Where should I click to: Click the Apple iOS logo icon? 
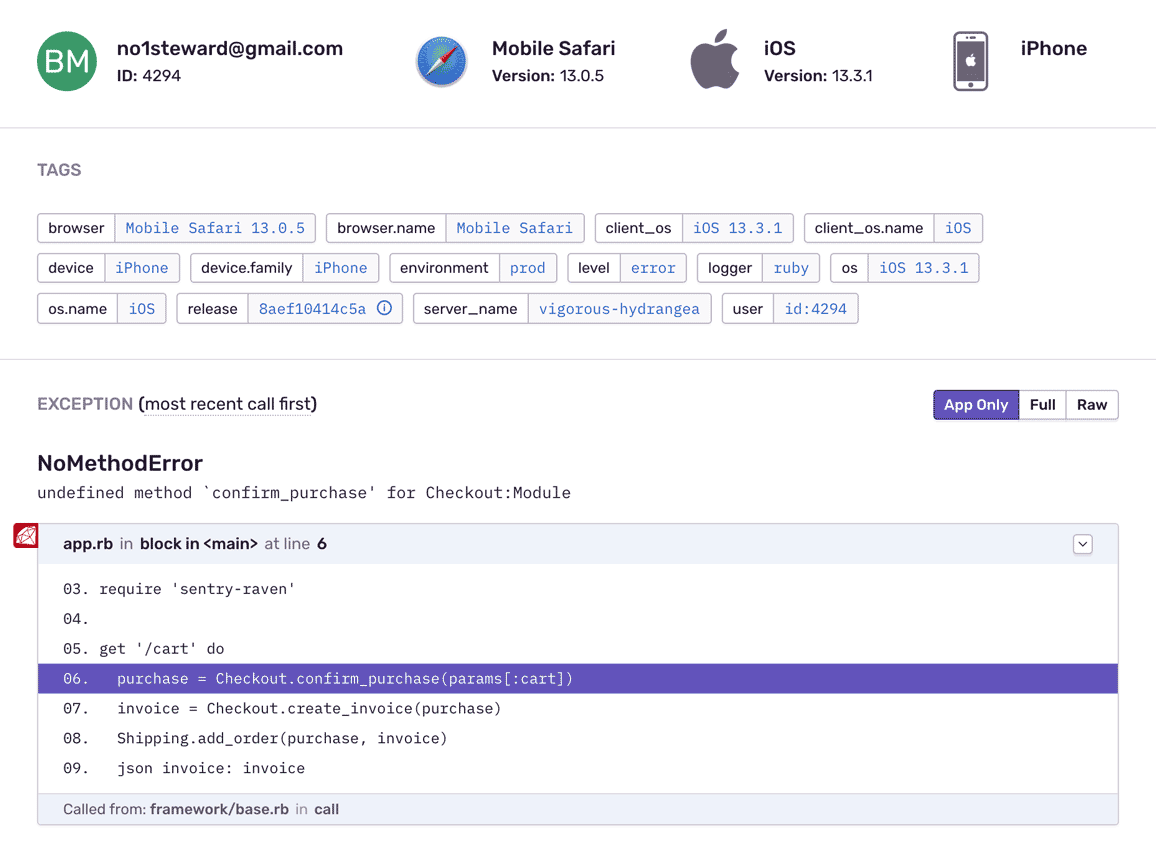point(715,61)
